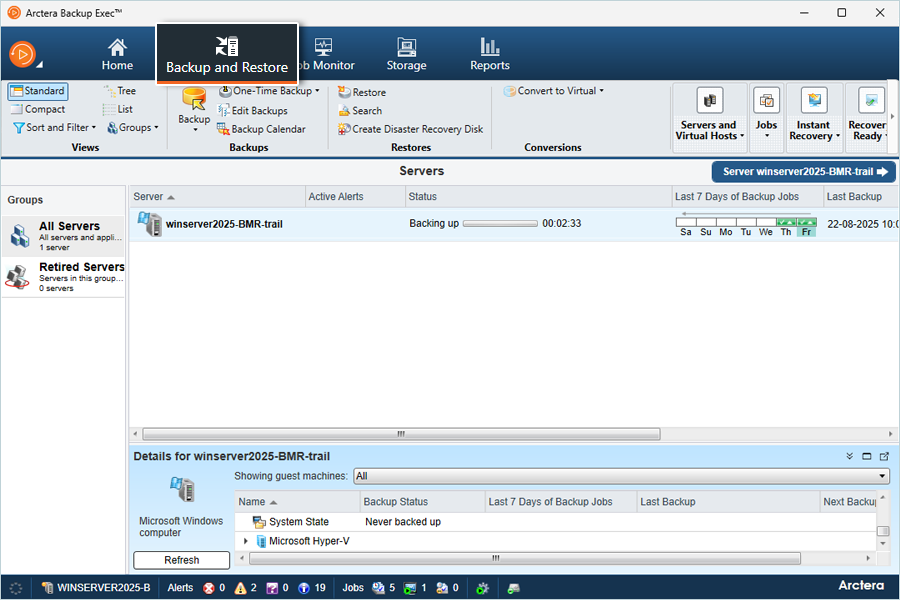Open the Reports tab
Viewport: 900px width, 600px height.
coord(490,55)
